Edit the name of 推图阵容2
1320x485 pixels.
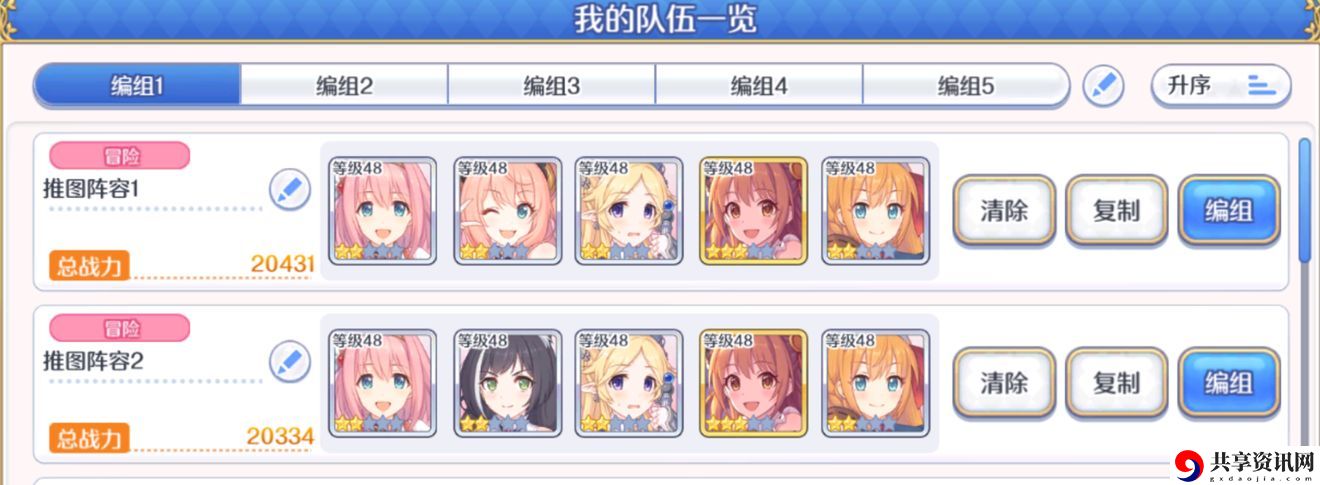290,362
